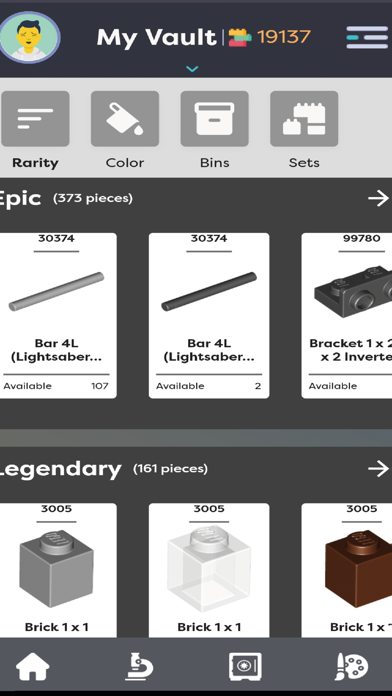Screen dimensions: 392x696
Task: Open the hamburger menu icon
Action: 367,37
